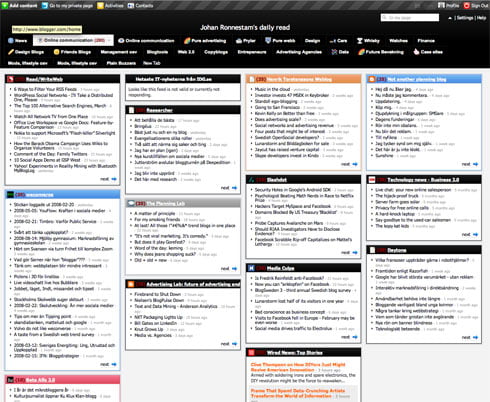Click the shield icon on Pure webb tab
This screenshot has height=402, width=490.
click(x=268, y=40)
